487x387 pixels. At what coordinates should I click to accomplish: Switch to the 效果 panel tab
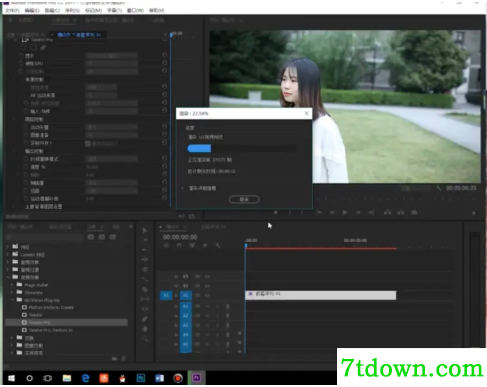tap(91, 227)
